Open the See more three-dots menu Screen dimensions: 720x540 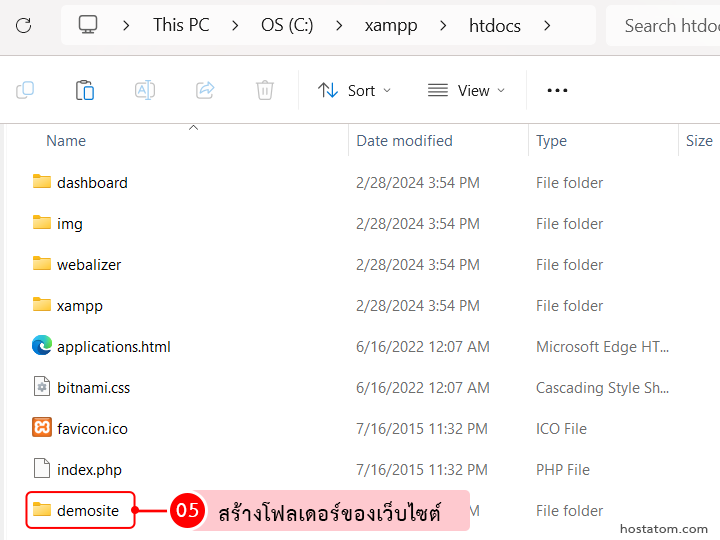pyautogui.click(x=557, y=90)
